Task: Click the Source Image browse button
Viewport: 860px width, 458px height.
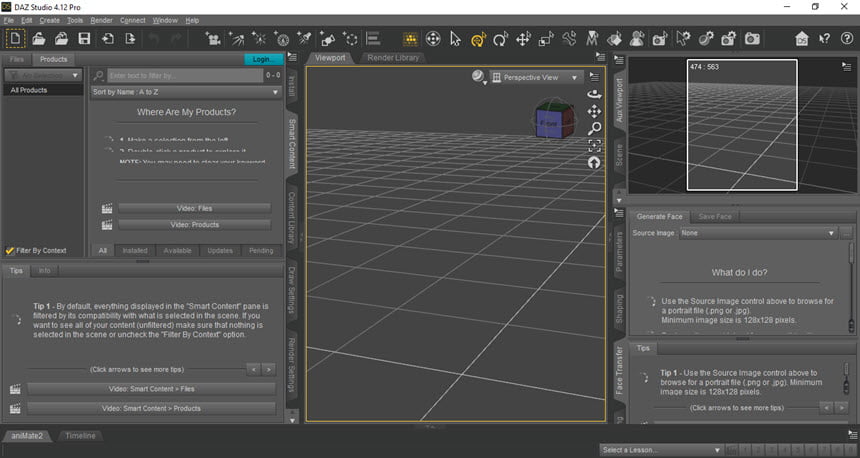Action: (847, 233)
